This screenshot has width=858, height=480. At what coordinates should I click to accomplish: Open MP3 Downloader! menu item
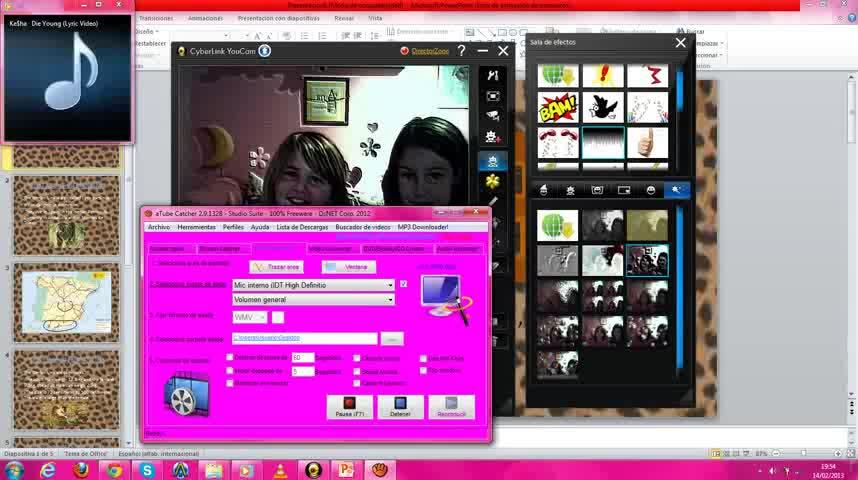[x=423, y=227]
